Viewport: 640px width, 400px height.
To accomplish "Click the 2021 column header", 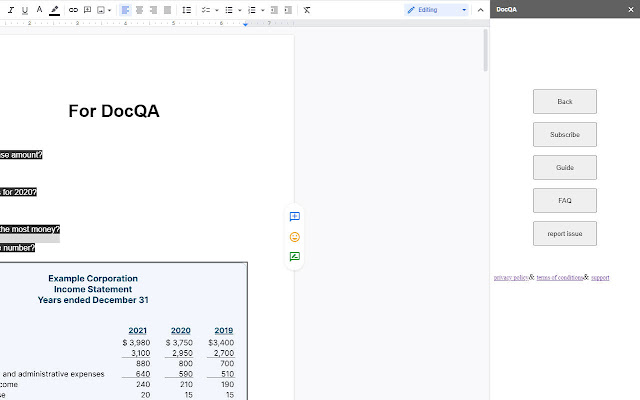I will coord(137,331).
